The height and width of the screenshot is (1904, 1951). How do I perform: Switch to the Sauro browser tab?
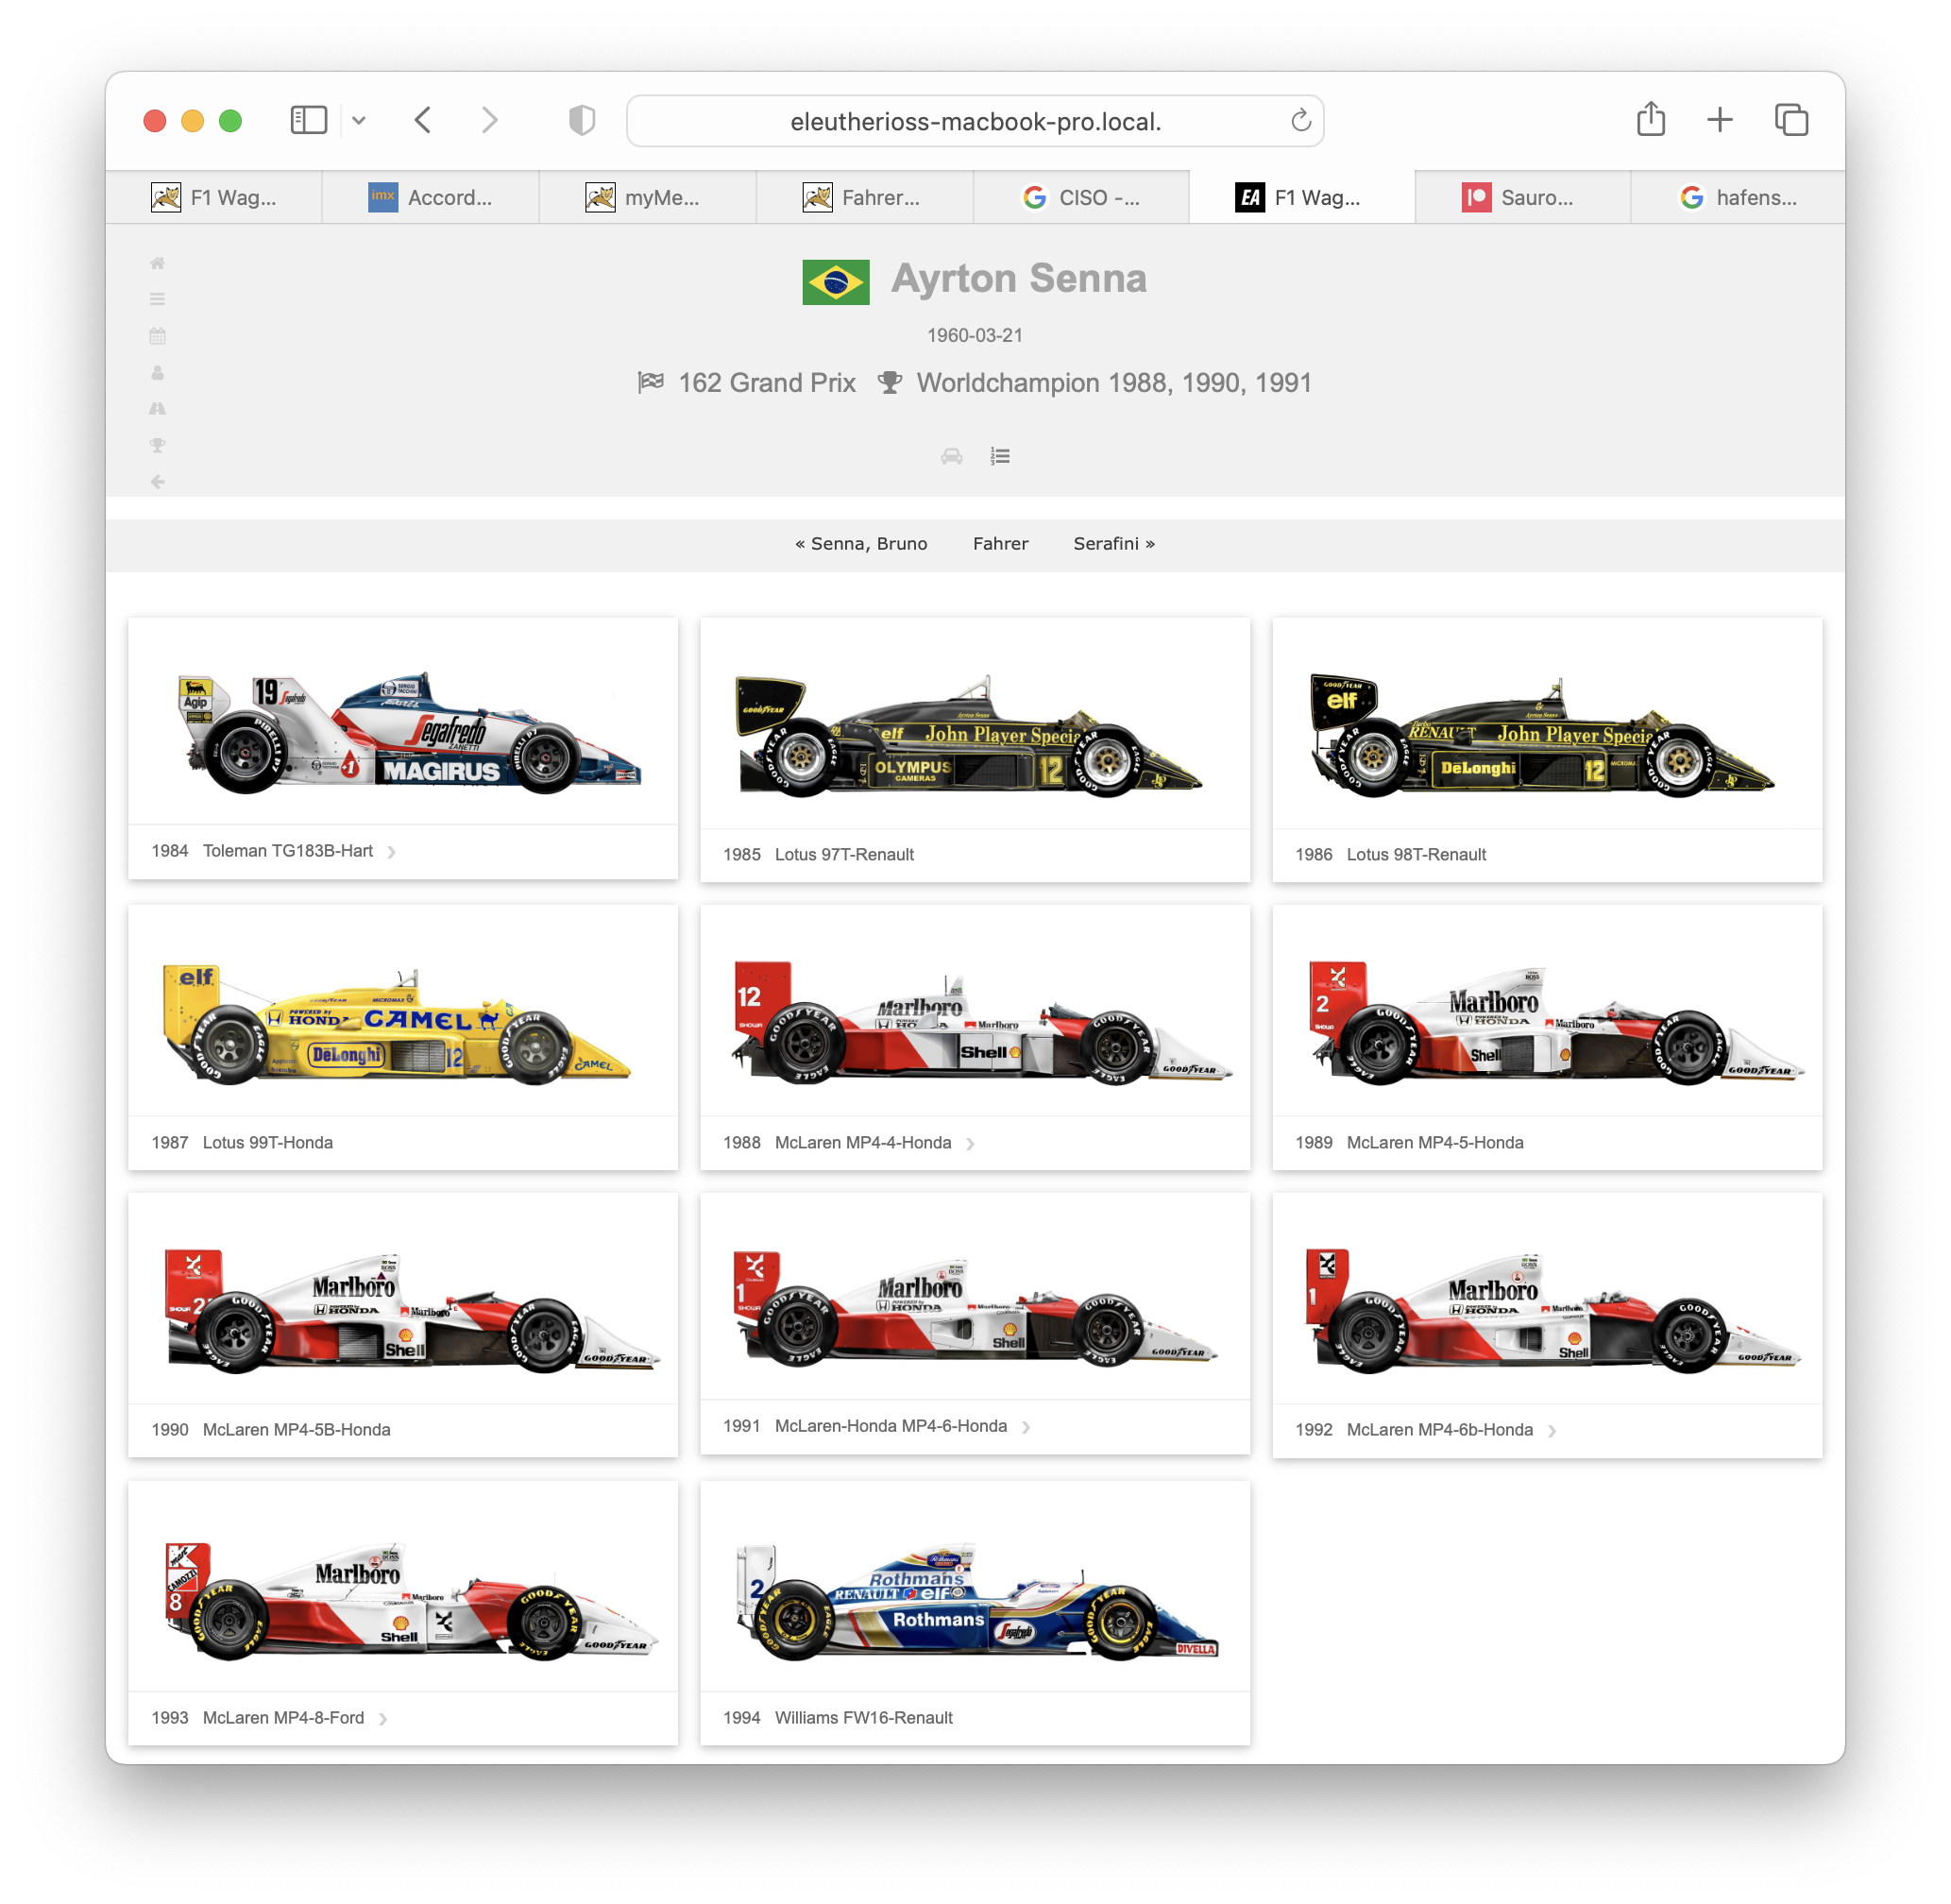tap(1521, 197)
